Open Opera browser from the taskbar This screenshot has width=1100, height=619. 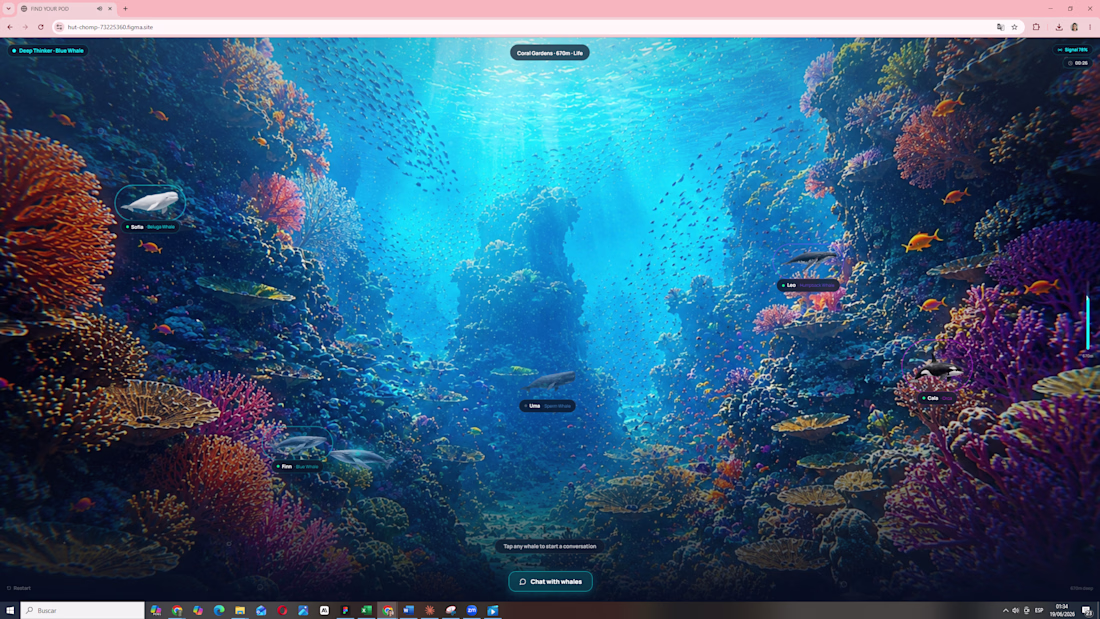click(282, 611)
